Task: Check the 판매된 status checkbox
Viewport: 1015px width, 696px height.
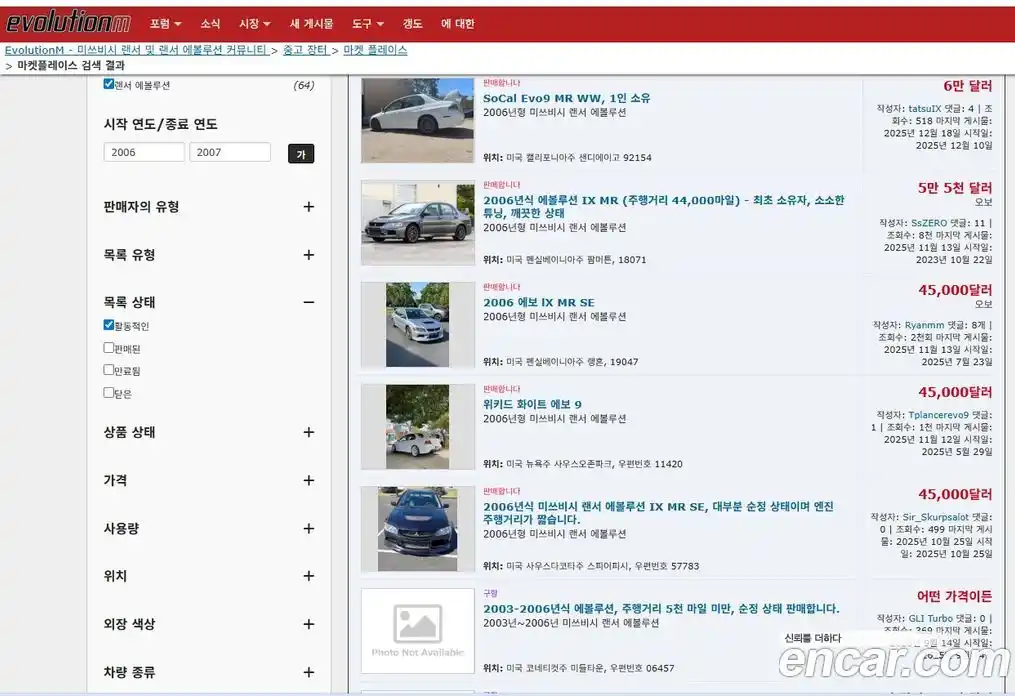Action: 109,348
